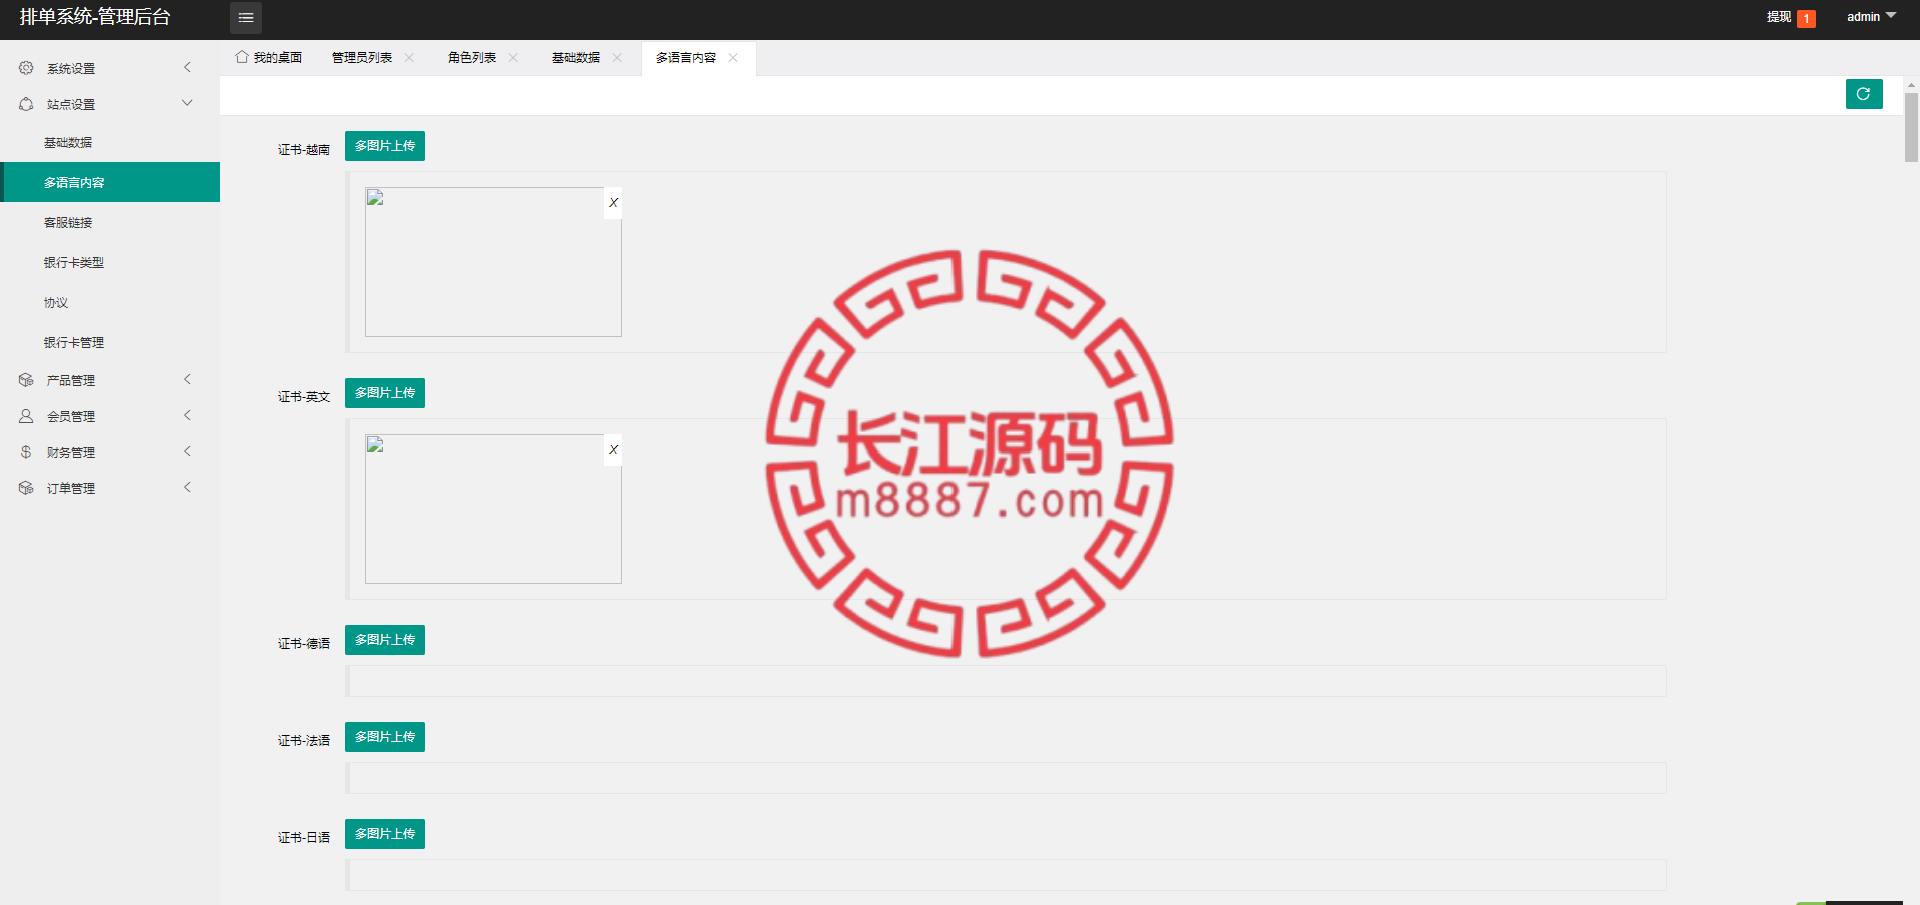
Task: Collapse the 站点设置 menu chevron
Action: (187, 104)
